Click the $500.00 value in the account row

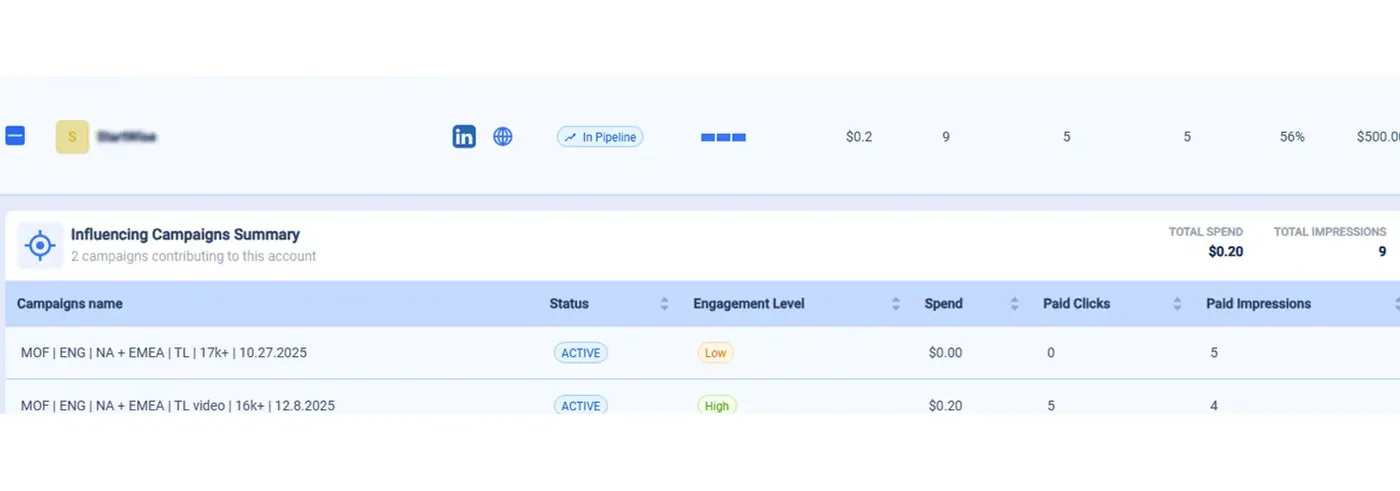tap(1378, 137)
